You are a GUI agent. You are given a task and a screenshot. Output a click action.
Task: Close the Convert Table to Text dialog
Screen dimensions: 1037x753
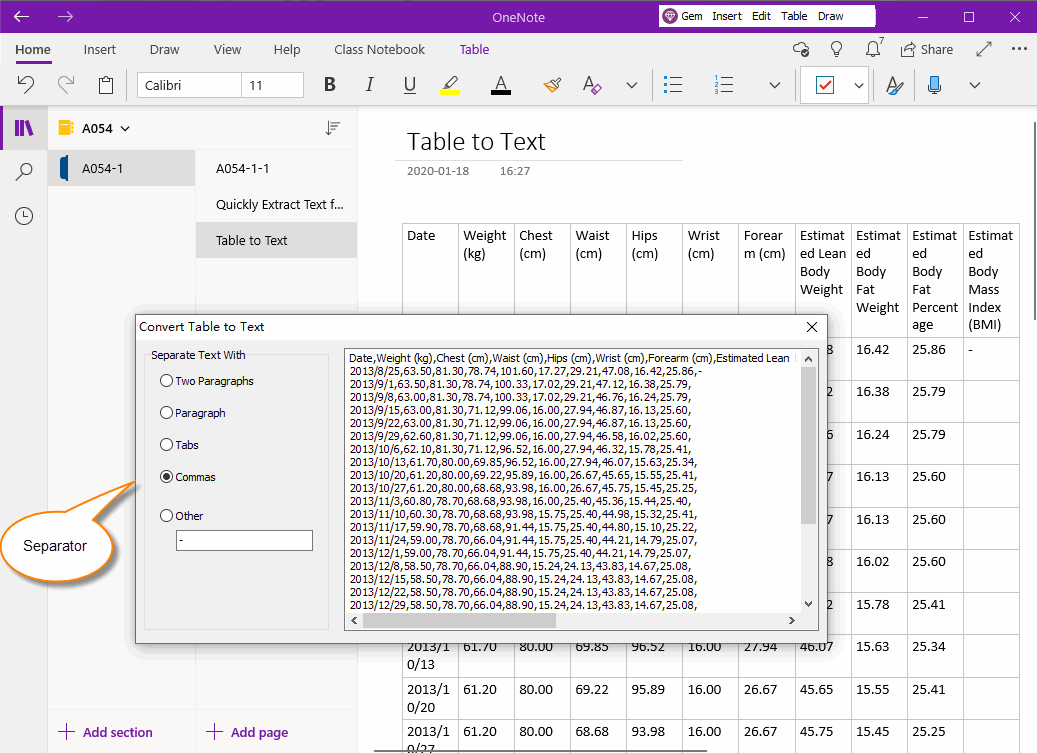[x=811, y=327]
